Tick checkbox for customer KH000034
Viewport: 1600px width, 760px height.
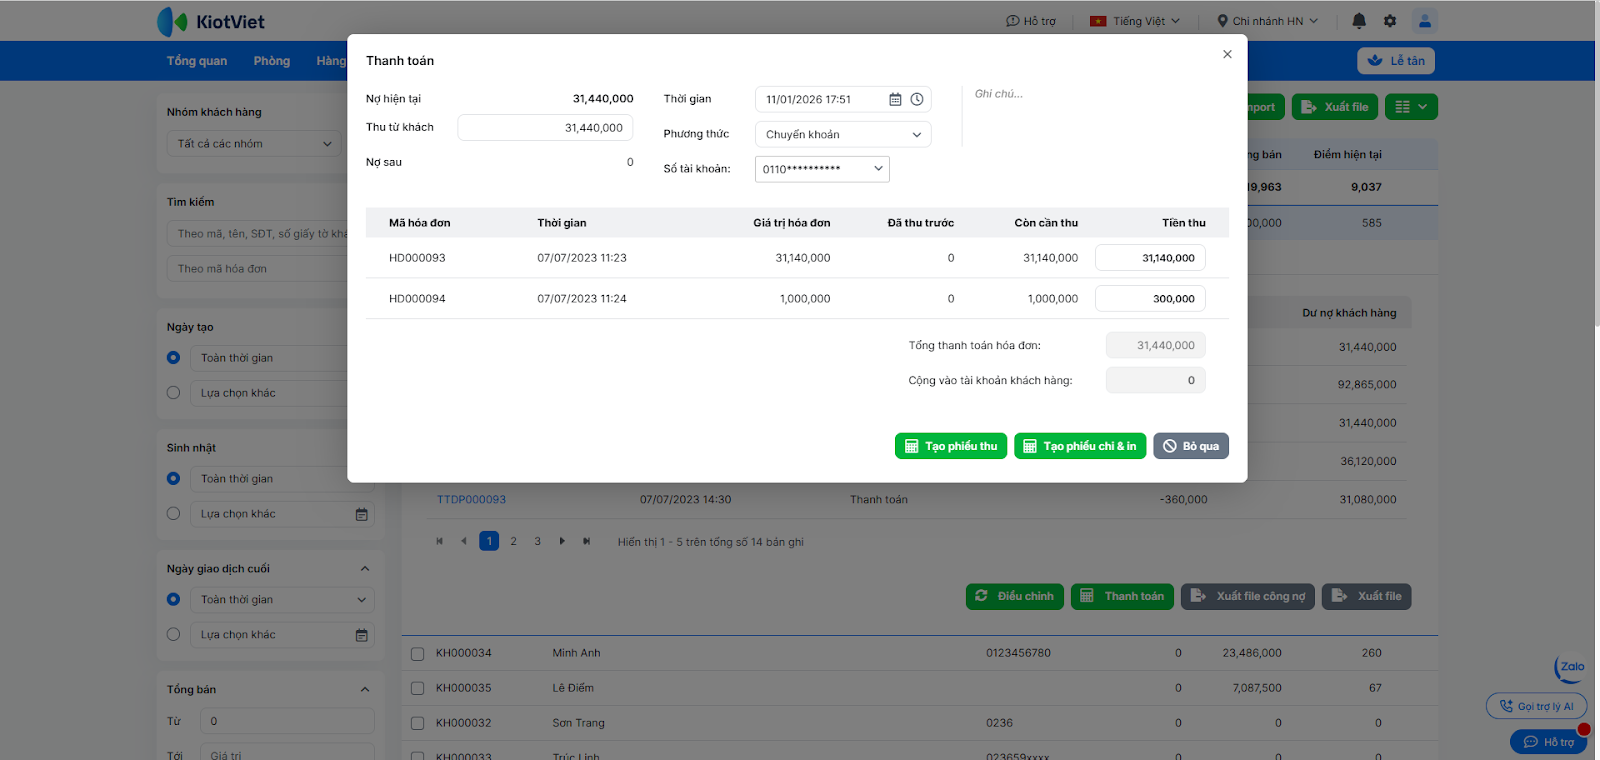pos(418,654)
